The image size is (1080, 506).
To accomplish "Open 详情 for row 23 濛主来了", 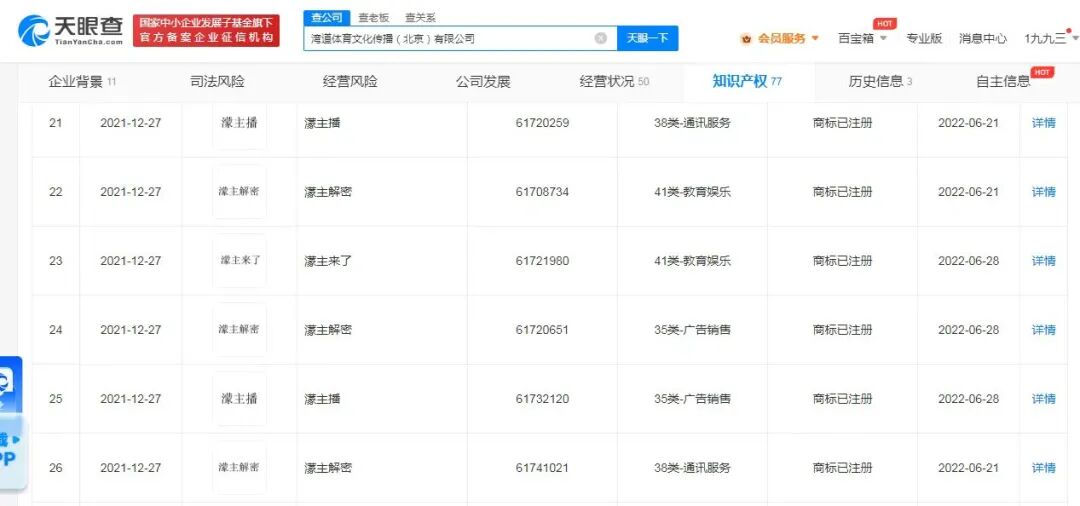I will click(1043, 261).
